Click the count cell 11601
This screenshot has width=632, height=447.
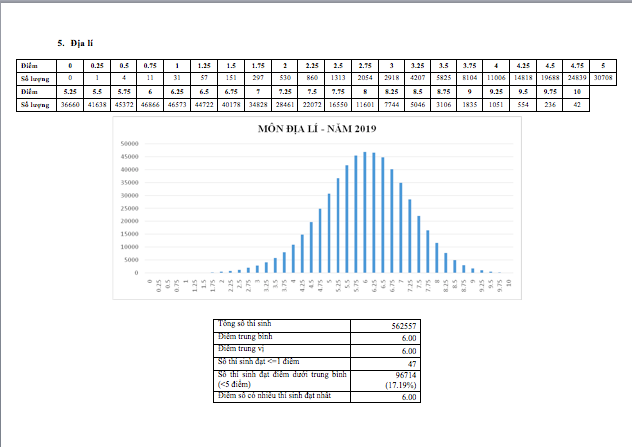(365, 105)
